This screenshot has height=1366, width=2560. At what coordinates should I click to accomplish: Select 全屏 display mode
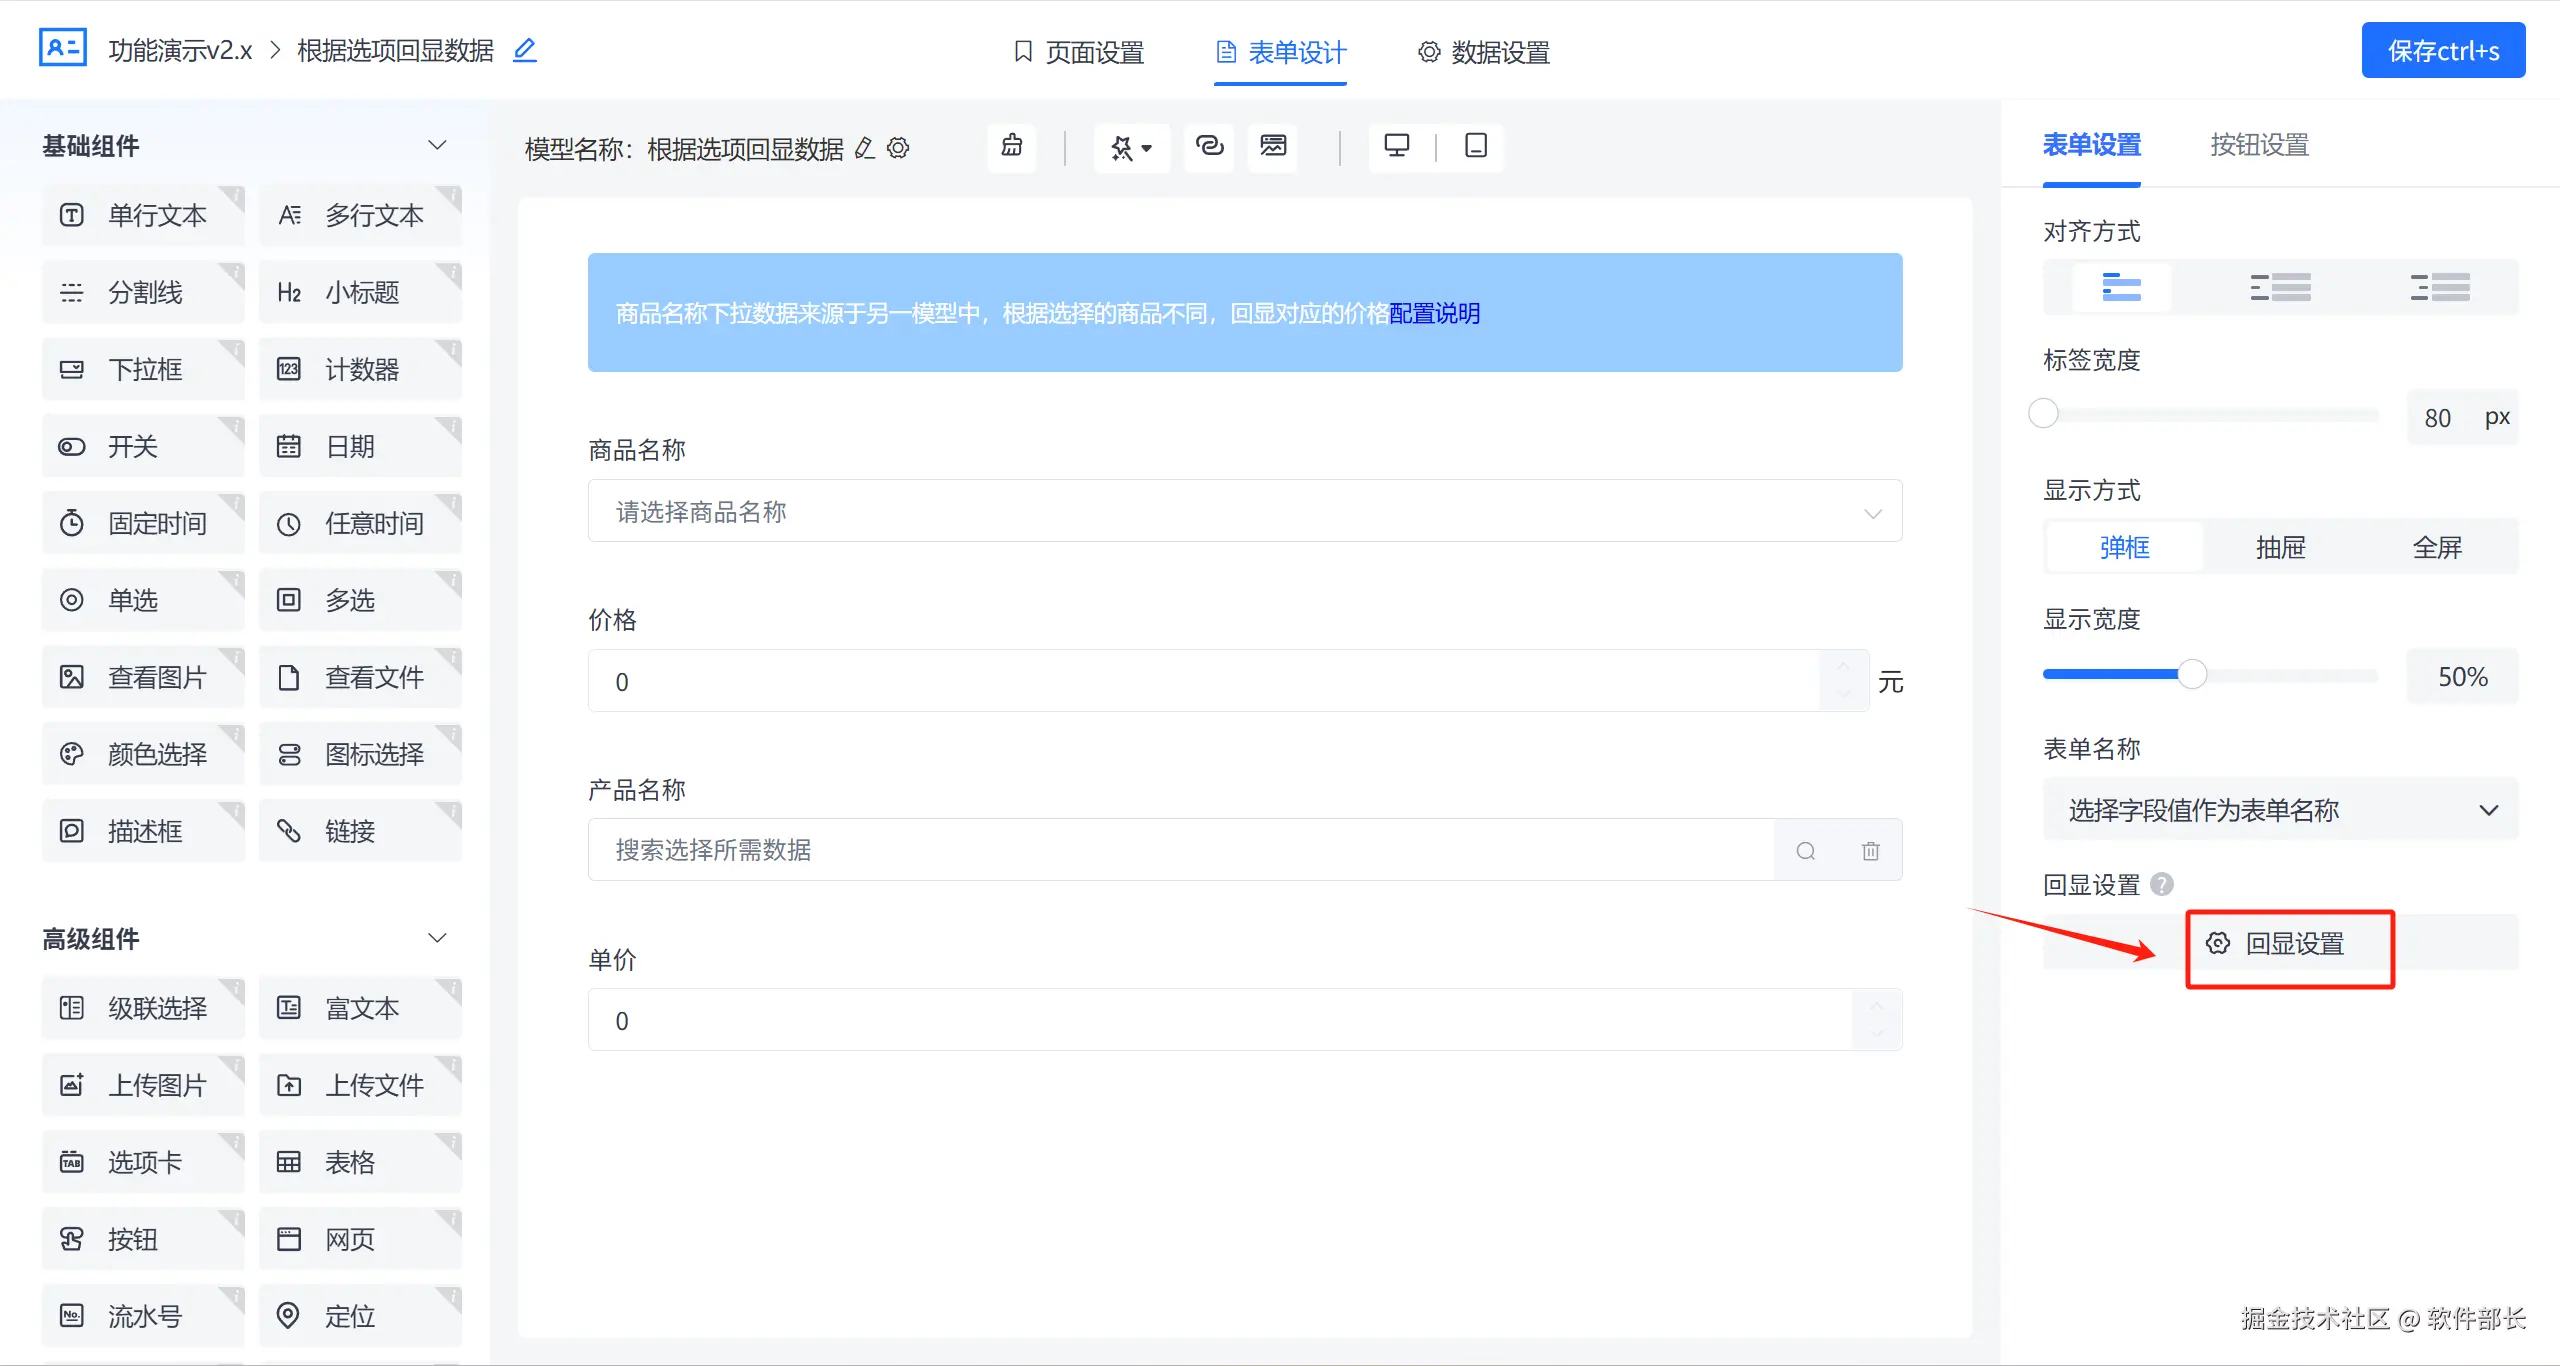coord(2437,547)
